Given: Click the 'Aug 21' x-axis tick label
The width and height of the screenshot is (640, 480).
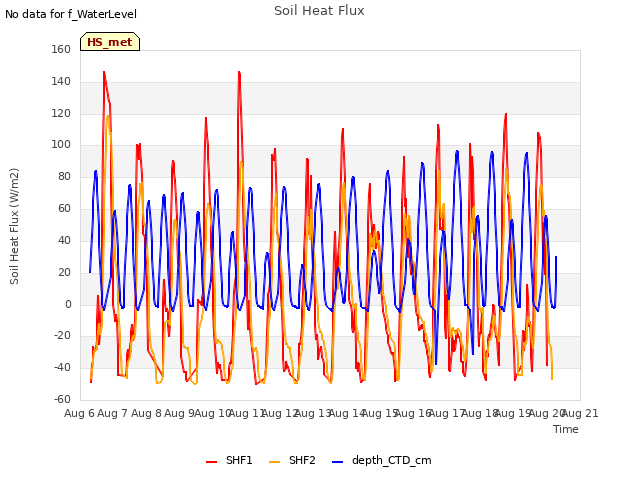Looking at the screenshot, I should pyautogui.click(x=580, y=413).
